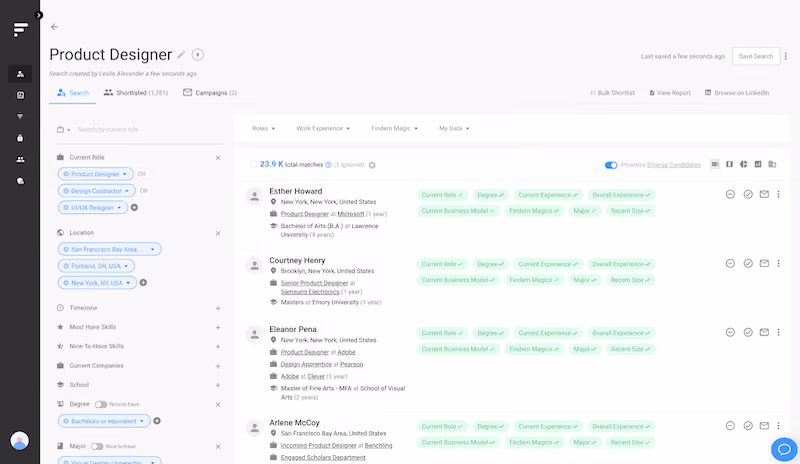Viewport: 800px width, 464px height.
Task: Open the Microsoft company link
Action: pyautogui.click(x=351, y=214)
